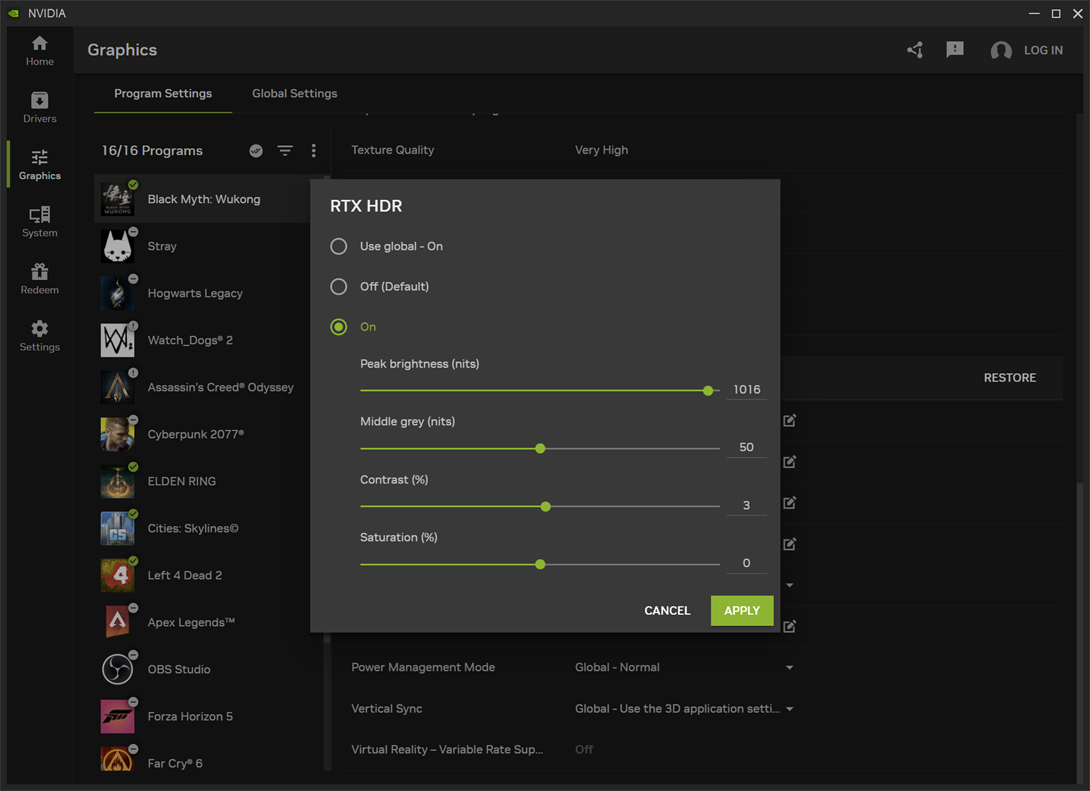Select the 'Use global - On' radio option
Viewport: 1090px width, 791px height.
pos(339,246)
